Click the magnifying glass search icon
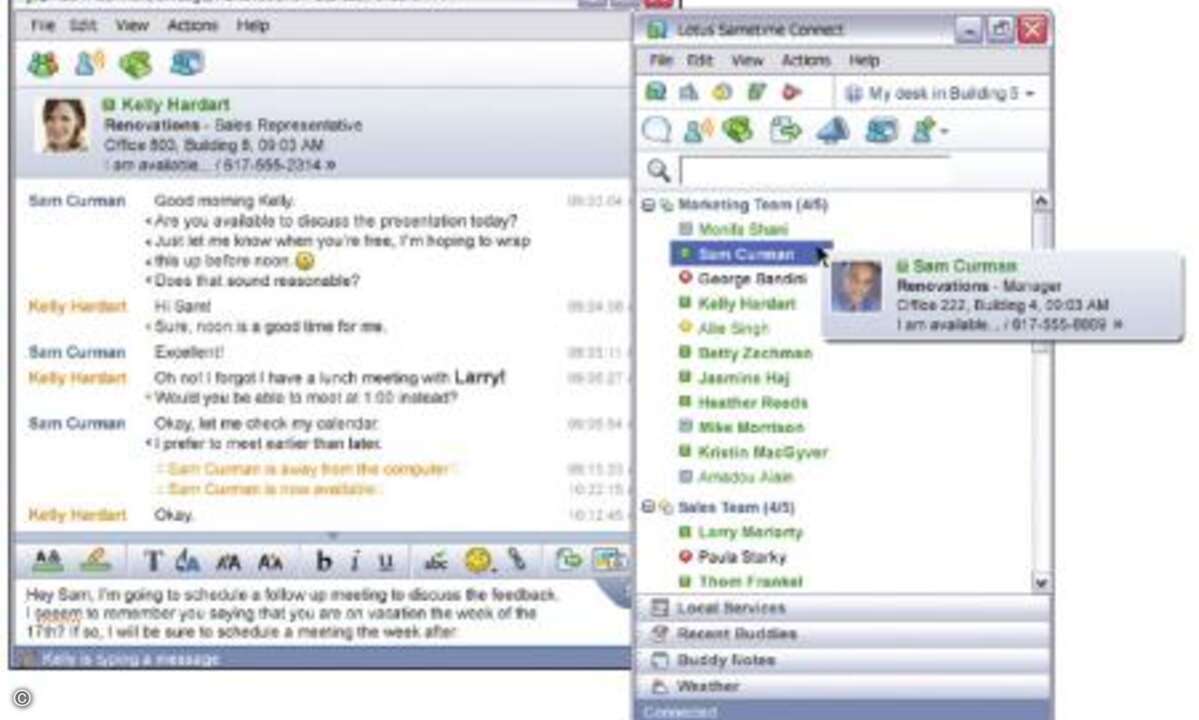 click(658, 170)
